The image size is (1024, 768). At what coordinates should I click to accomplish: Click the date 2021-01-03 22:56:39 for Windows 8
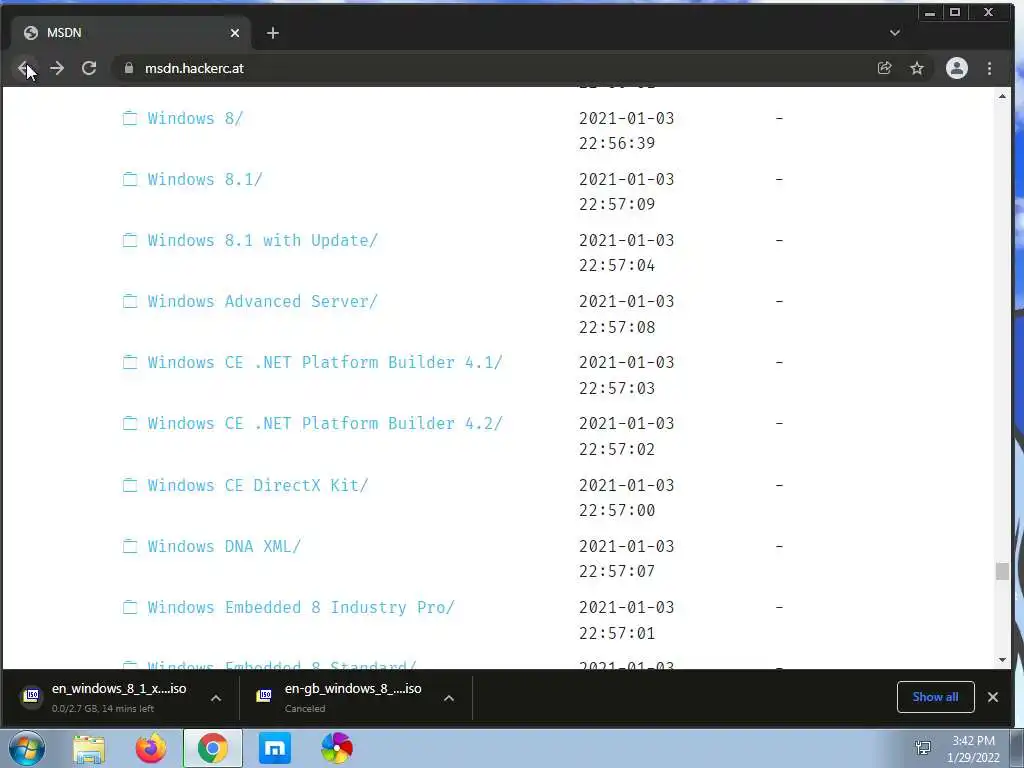click(x=626, y=131)
